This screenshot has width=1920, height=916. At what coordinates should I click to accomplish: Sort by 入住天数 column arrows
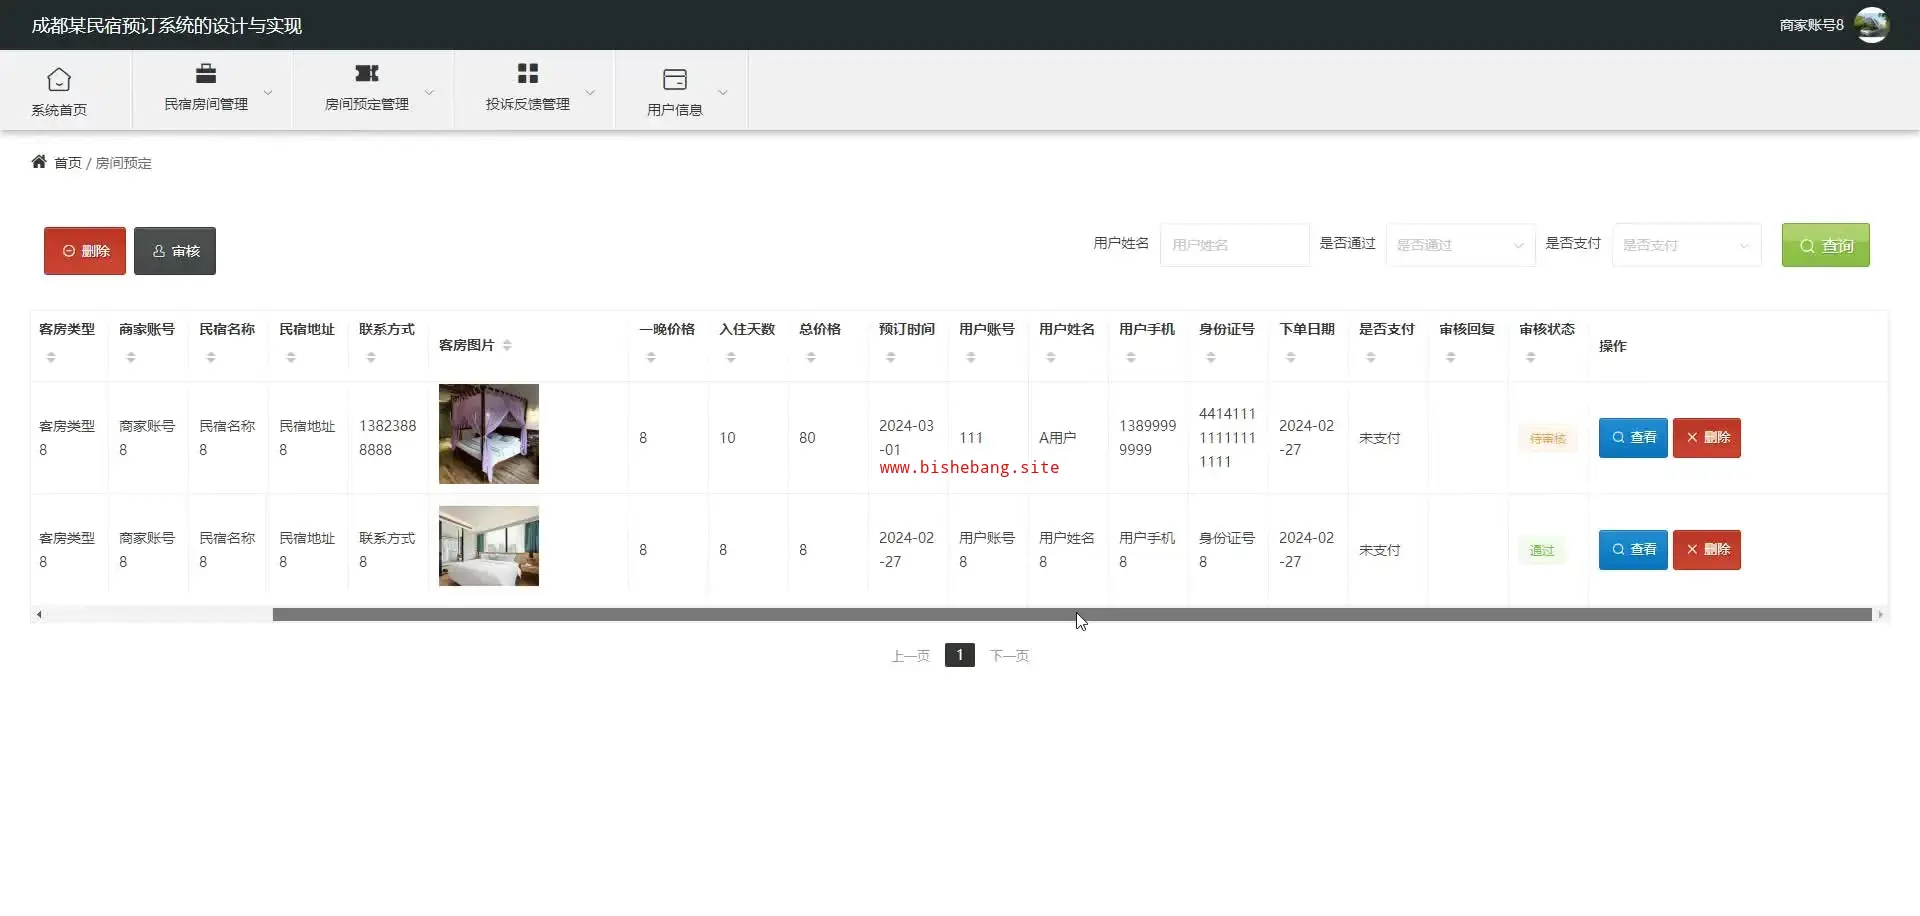pyautogui.click(x=731, y=357)
